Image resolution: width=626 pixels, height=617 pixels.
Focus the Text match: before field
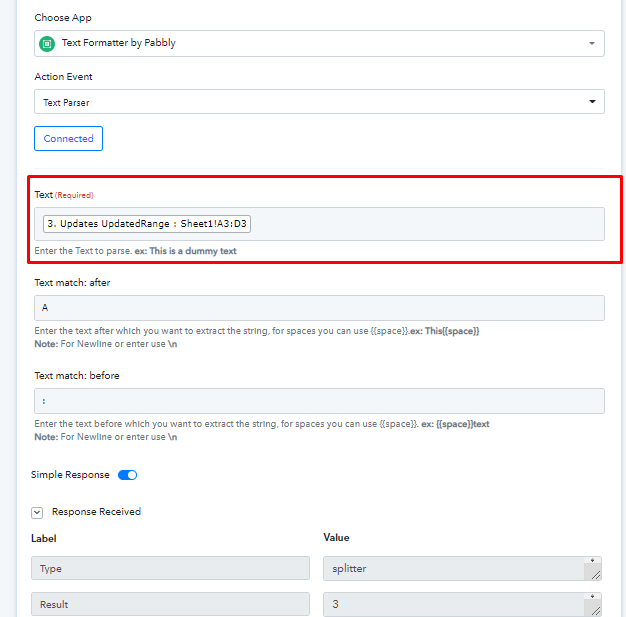319,401
